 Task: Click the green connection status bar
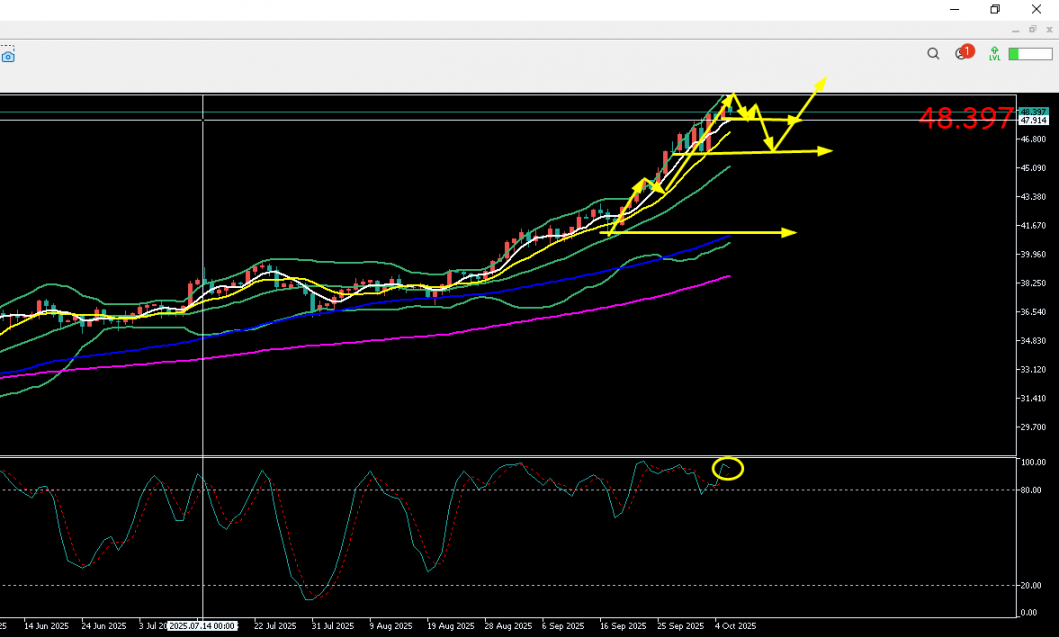(x=1028, y=54)
